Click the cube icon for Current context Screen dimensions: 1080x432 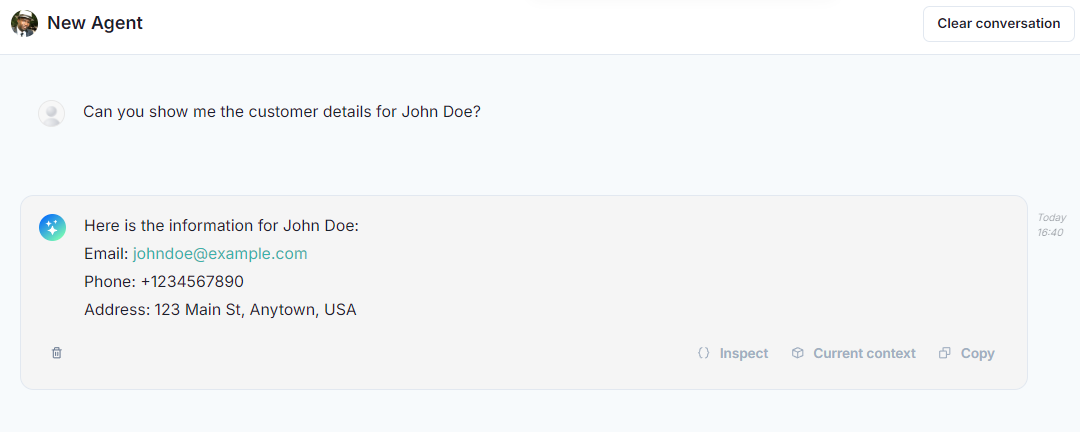pos(798,353)
